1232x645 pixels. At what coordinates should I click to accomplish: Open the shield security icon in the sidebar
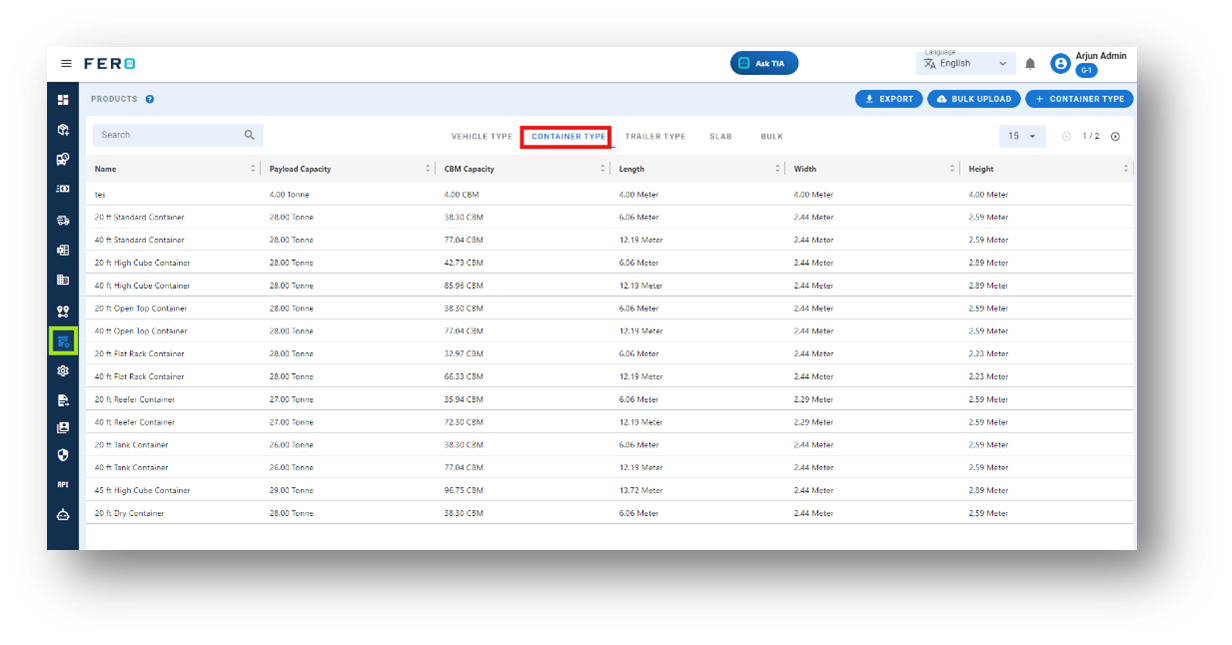click(63, 455)
